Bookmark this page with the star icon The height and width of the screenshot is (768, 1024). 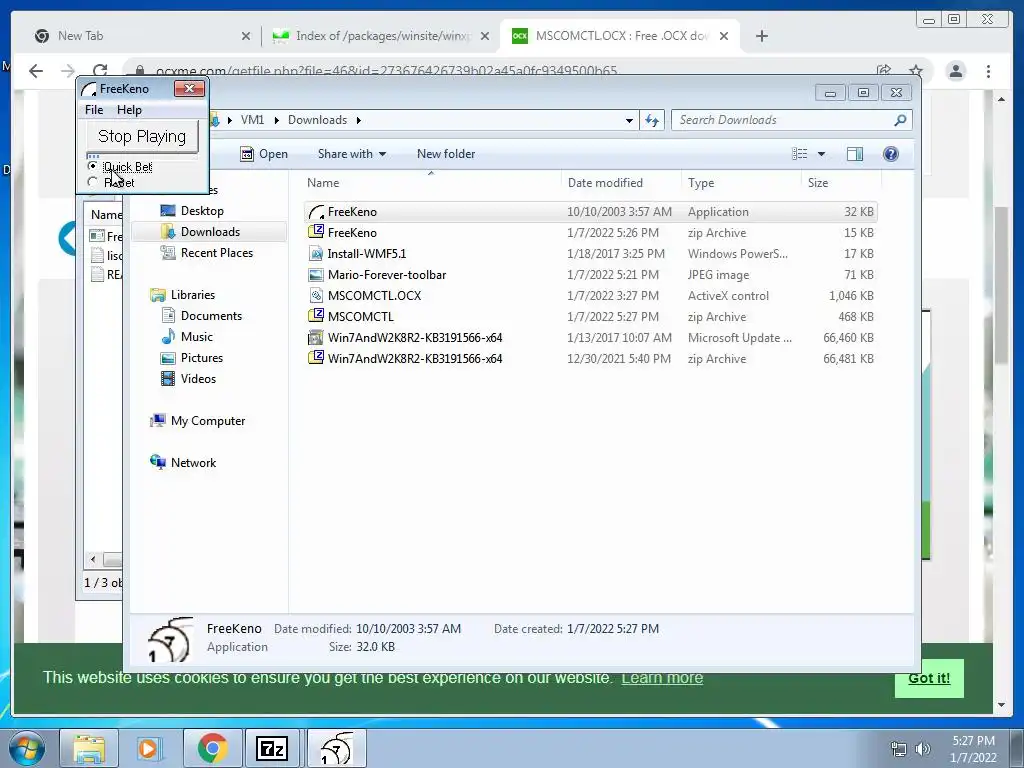coord(916,71)
